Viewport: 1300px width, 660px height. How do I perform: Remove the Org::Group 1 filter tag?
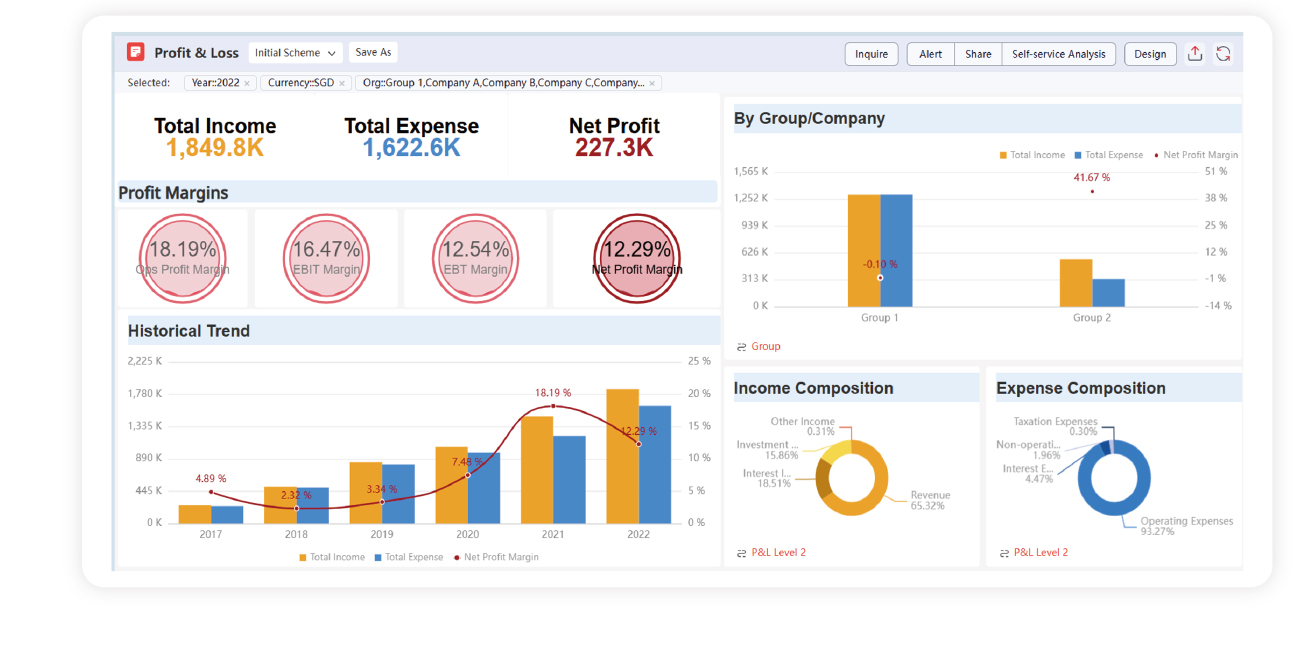point(652,84)
